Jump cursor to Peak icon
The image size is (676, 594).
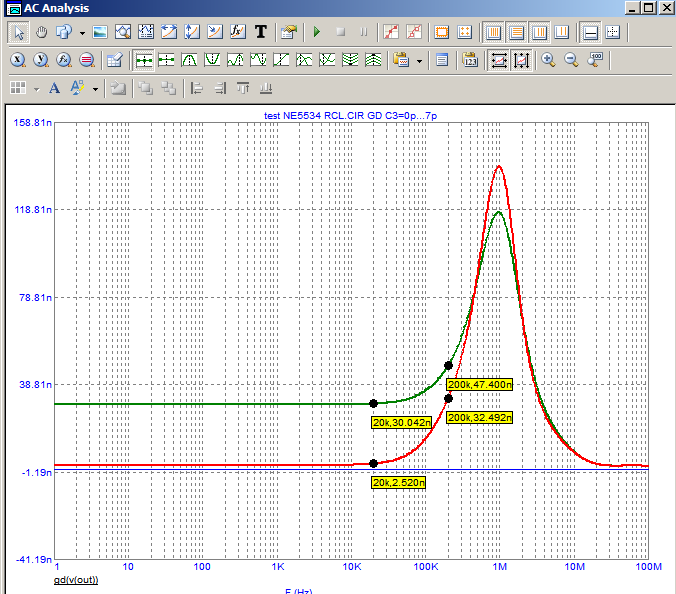[x=189, y=60]
